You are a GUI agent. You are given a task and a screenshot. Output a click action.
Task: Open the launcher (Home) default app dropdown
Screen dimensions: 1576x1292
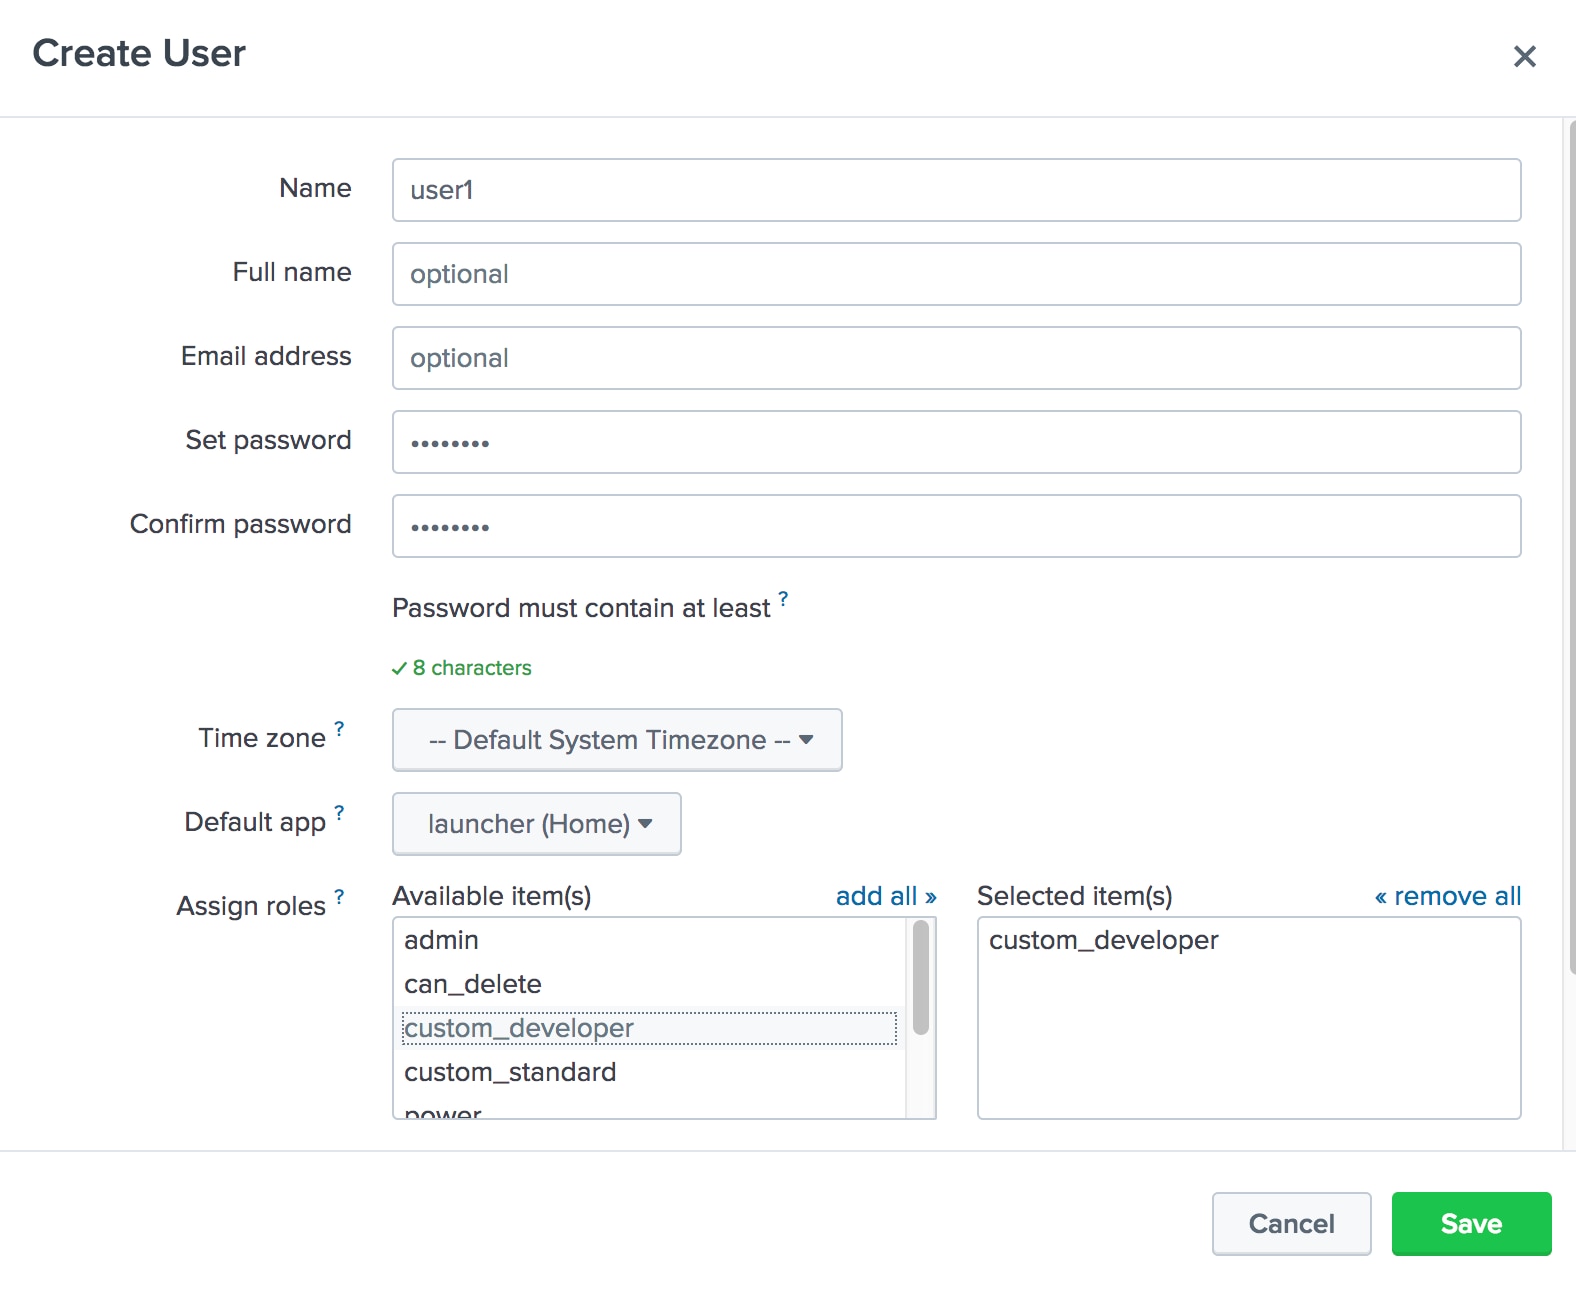coord(537,824)
